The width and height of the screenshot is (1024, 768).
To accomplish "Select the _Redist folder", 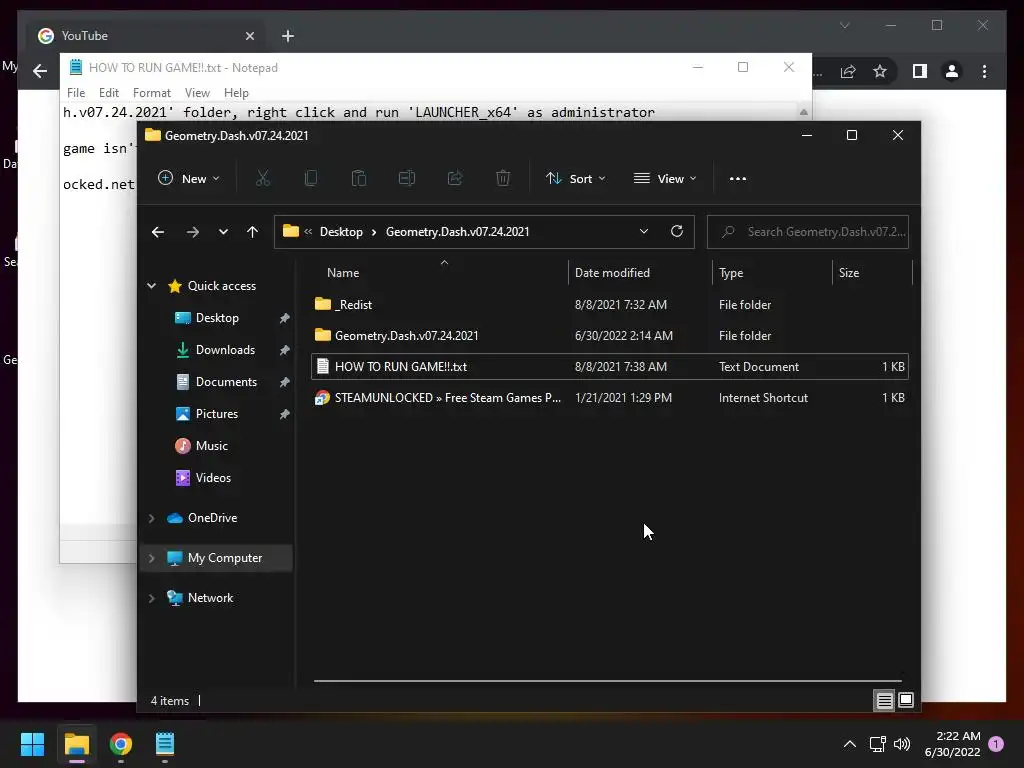I will [x=610, y=305].
